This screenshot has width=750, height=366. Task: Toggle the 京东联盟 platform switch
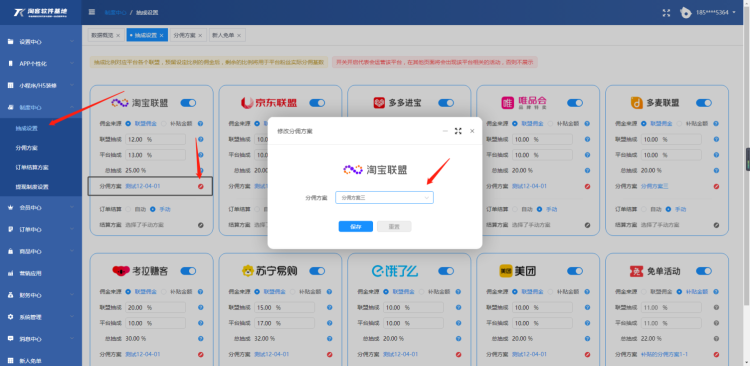(317, 103)
